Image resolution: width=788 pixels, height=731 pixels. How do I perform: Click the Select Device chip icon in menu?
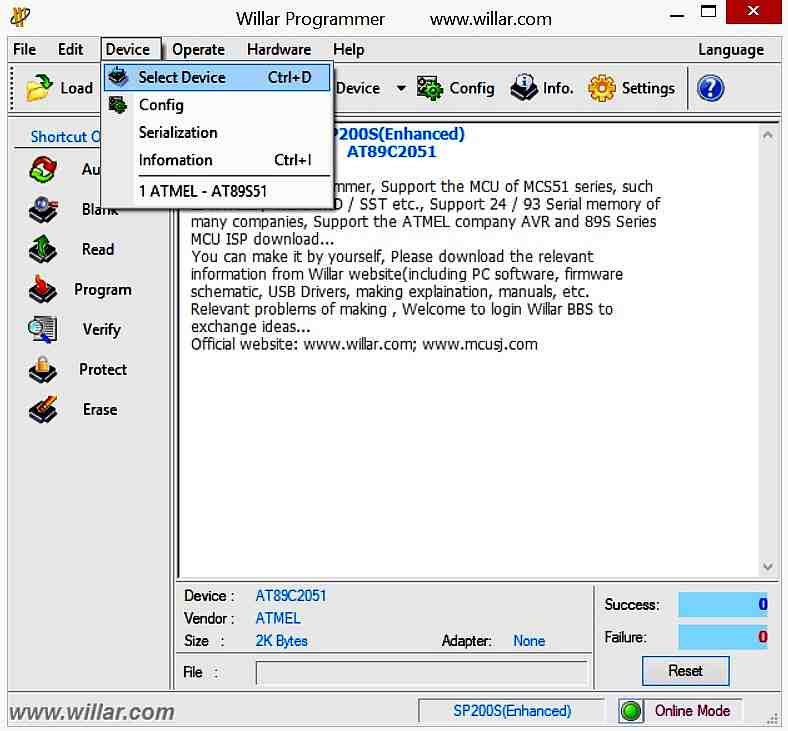(x=119, y=77)
